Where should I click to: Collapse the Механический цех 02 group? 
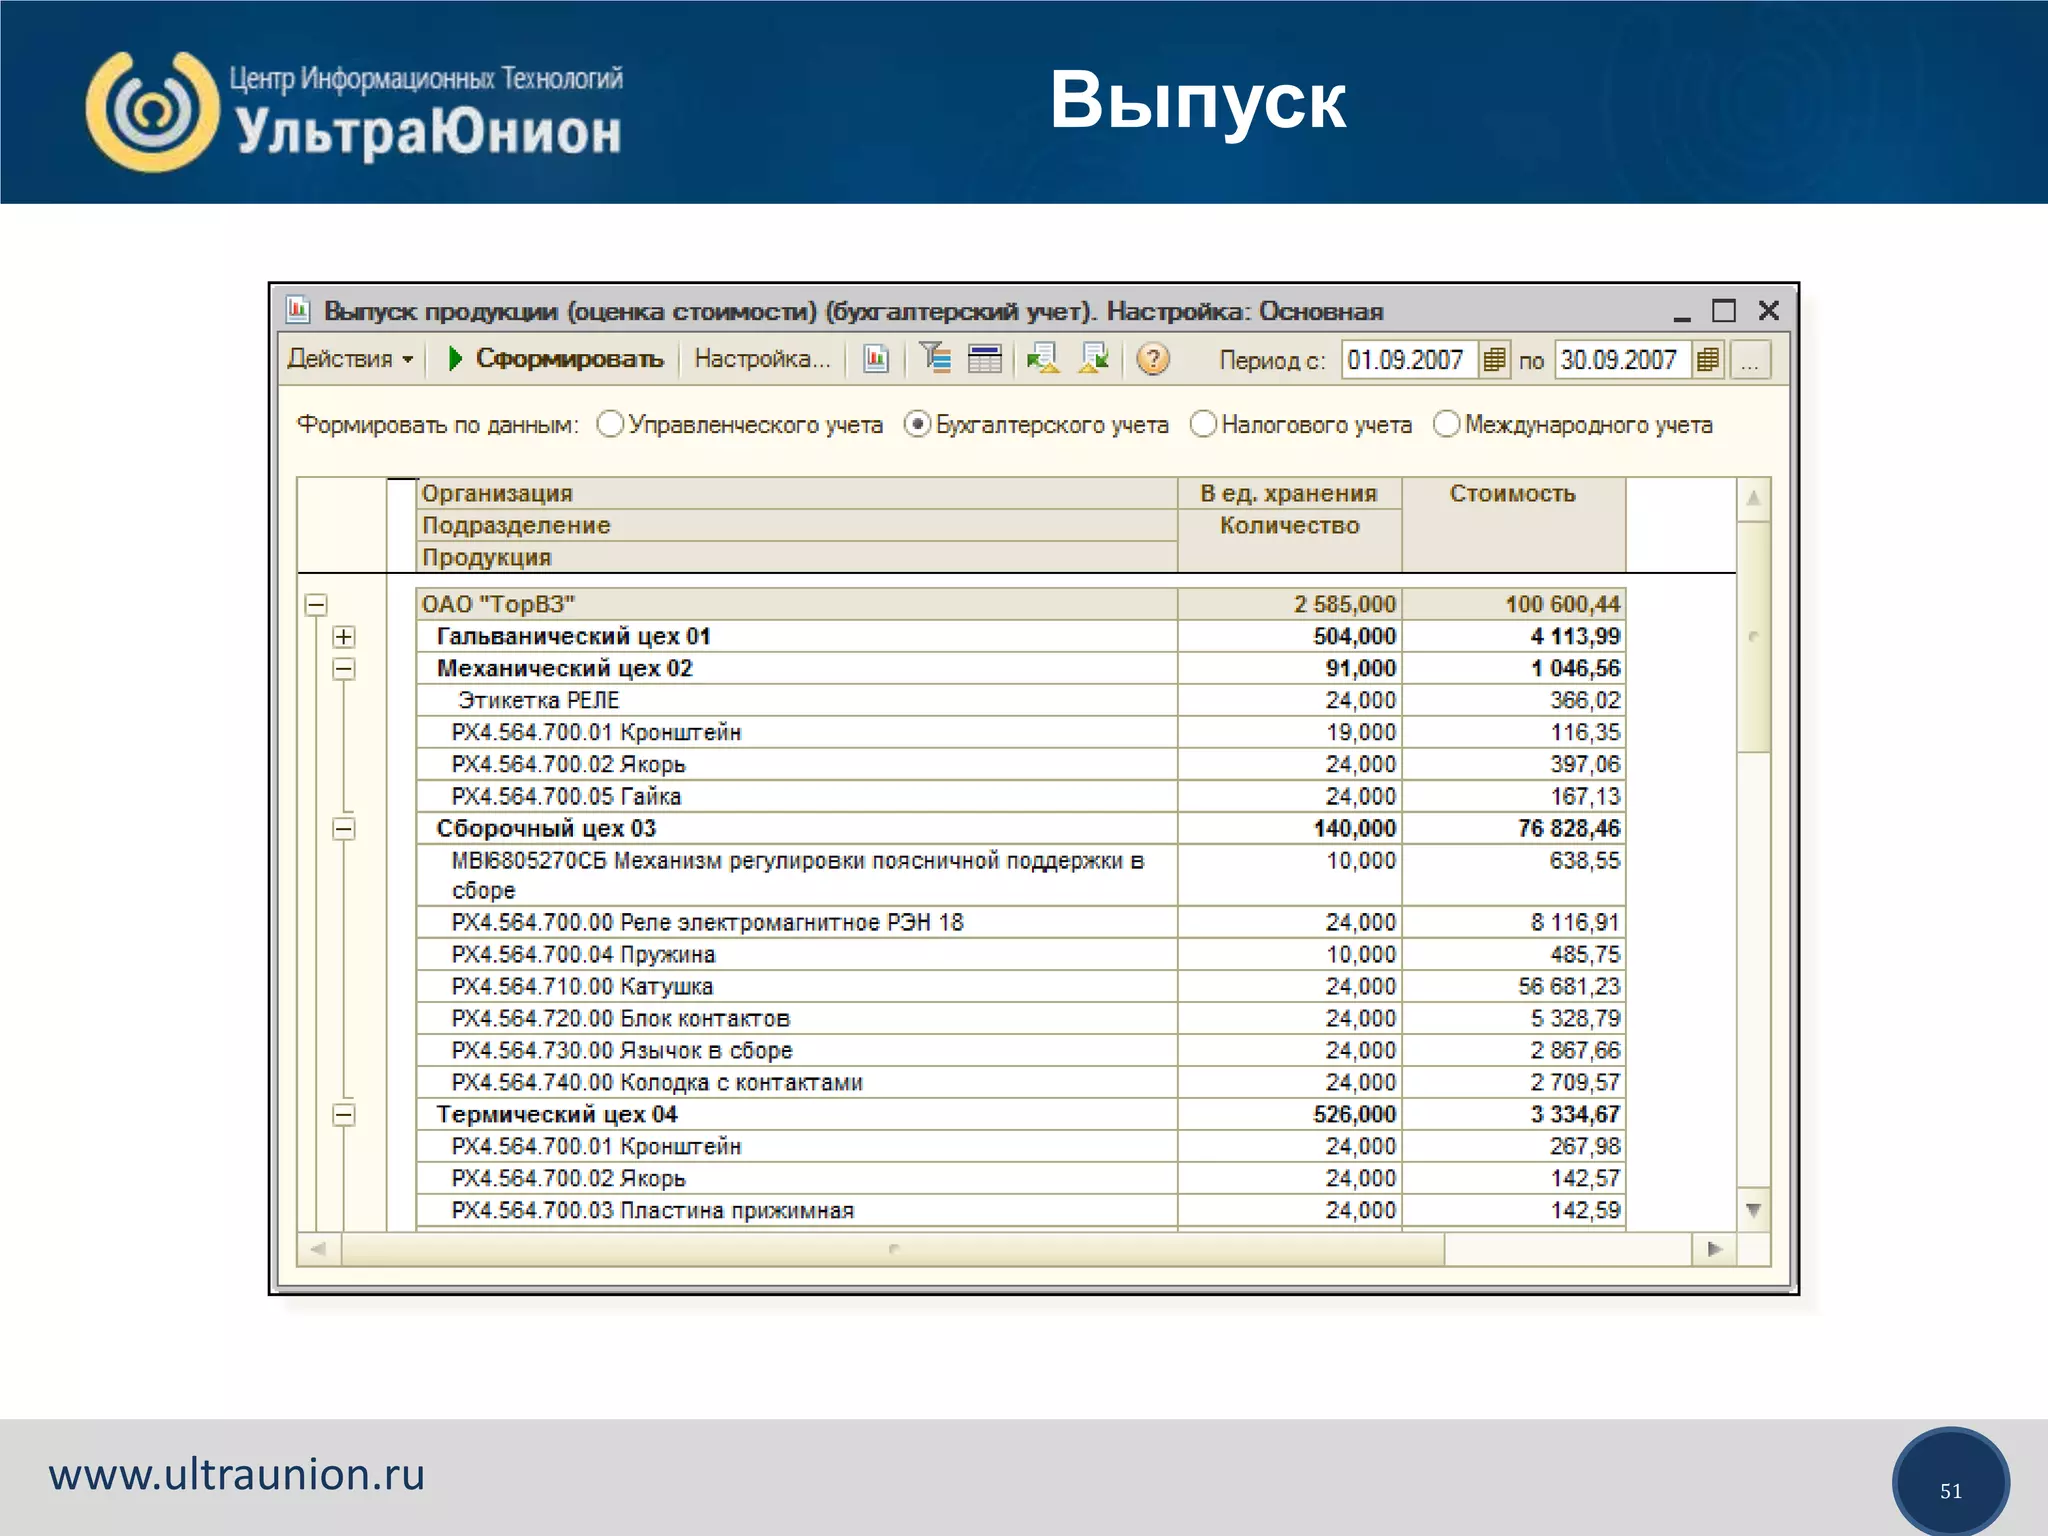click(344, 668)
